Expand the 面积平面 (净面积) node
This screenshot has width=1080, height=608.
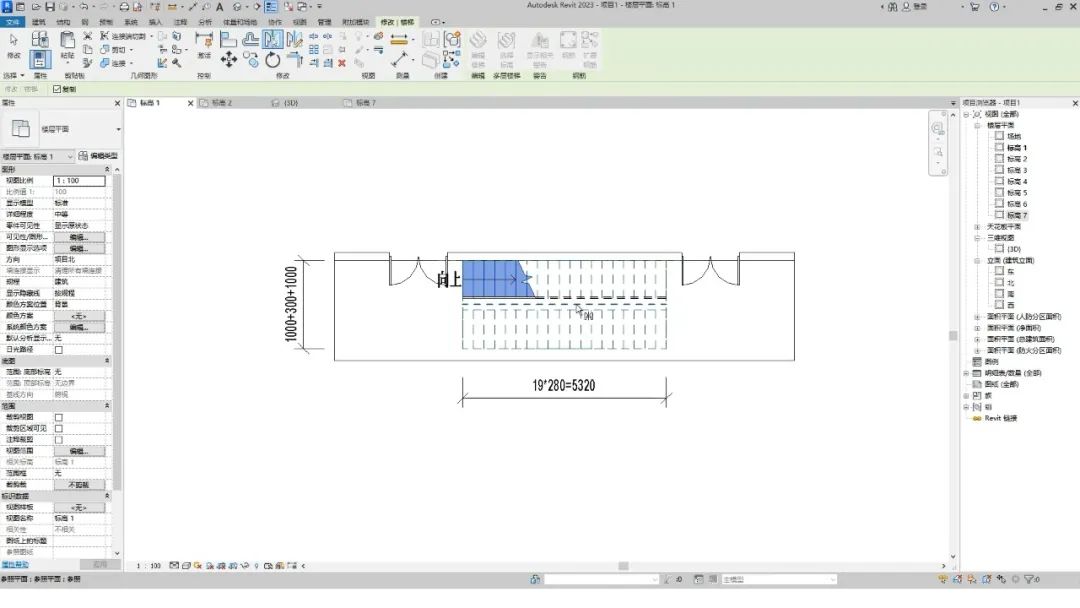pos(977,328)
